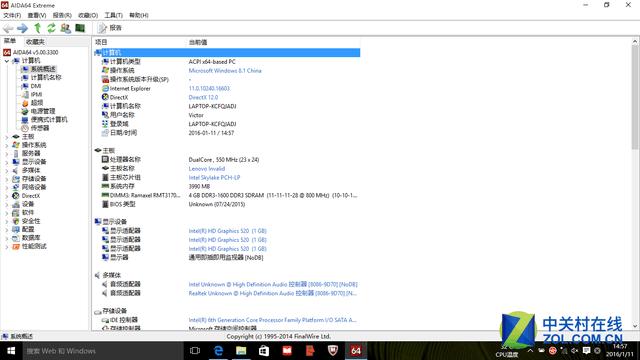Click the 配置 tree item icon
The height and width of the screenshot is (360, 640).
16,229
